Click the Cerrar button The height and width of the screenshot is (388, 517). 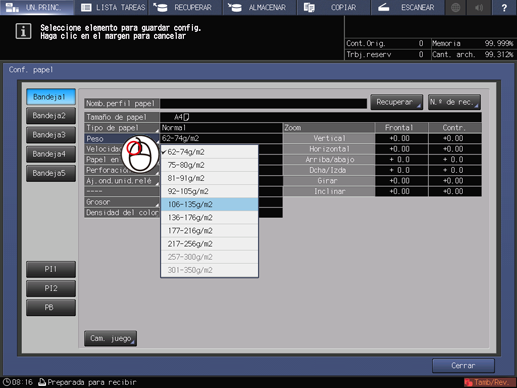463,366
